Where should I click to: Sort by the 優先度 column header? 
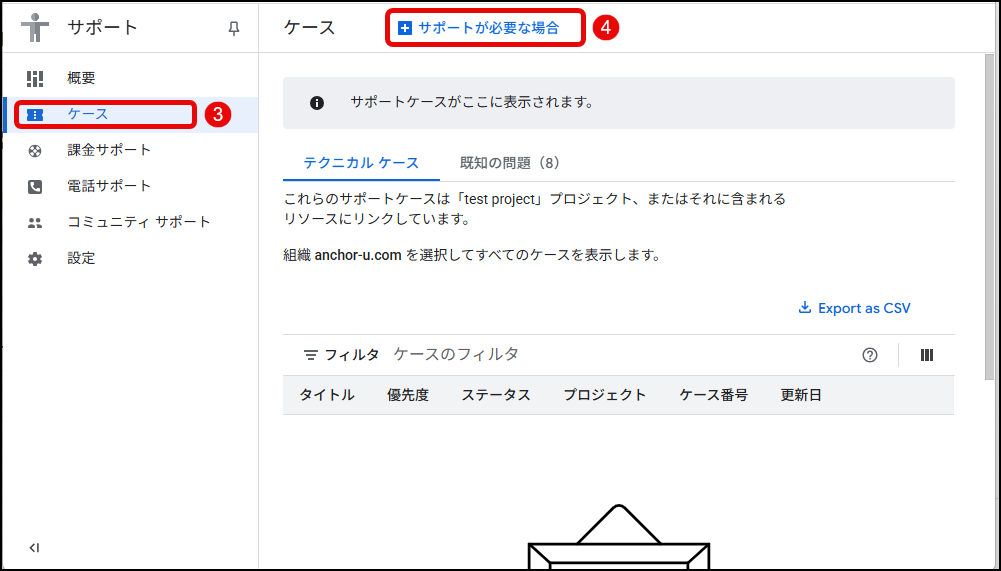408,395
